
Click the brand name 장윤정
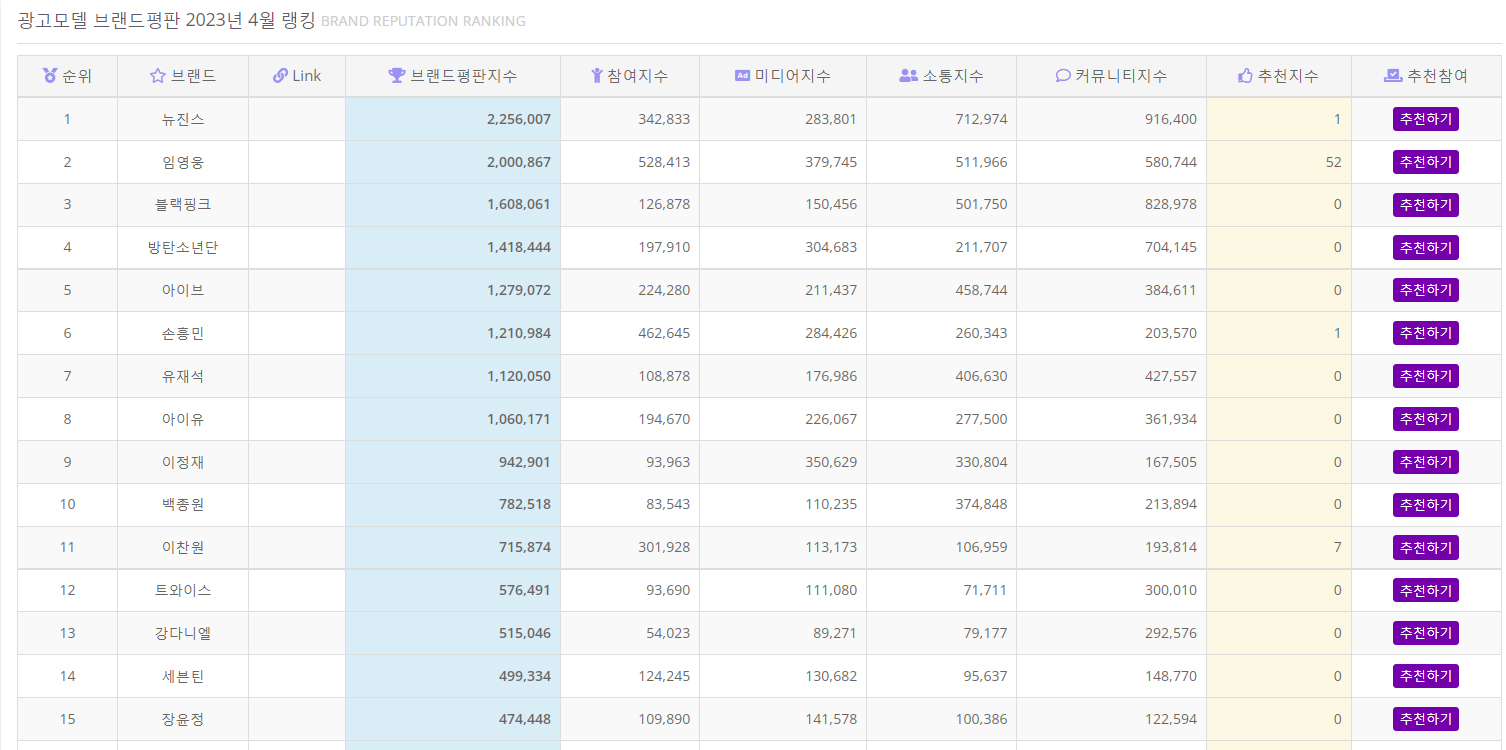pyautogui.click(x=183, y=719)
